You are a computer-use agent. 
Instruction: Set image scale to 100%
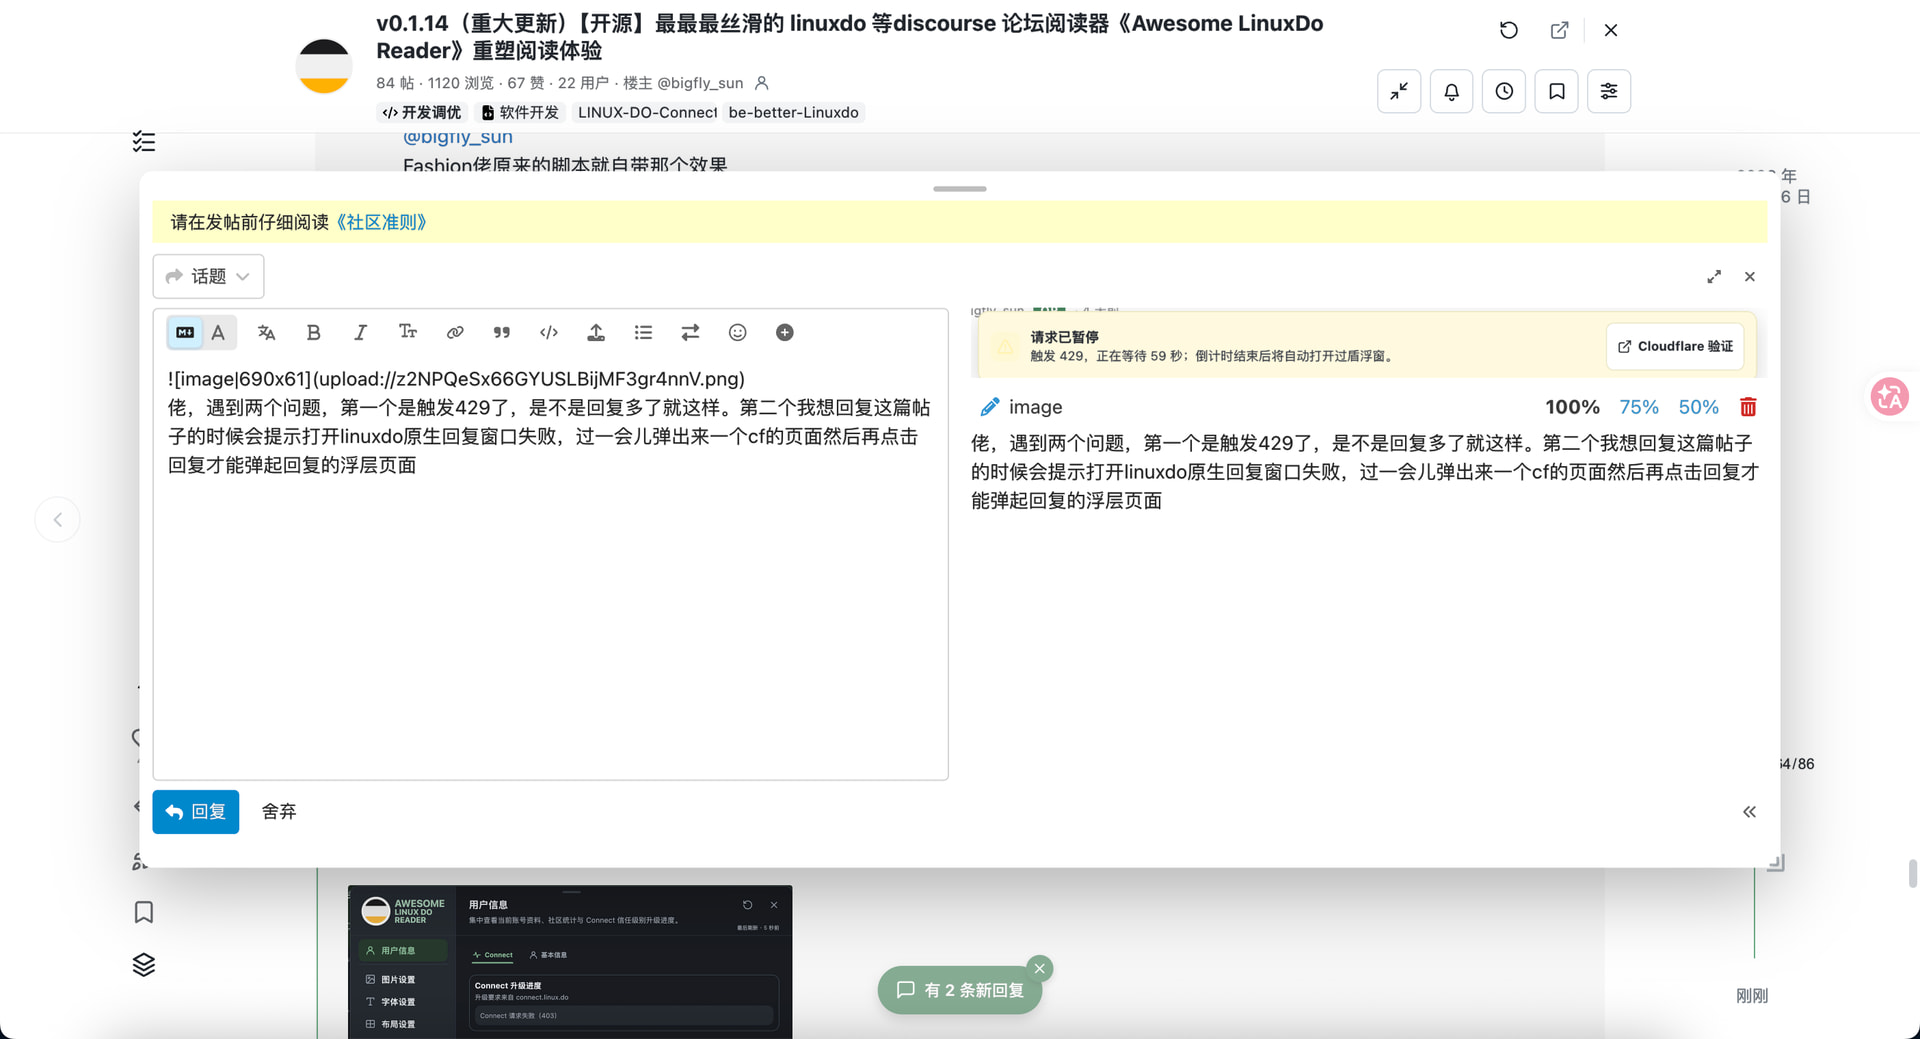point(1572,407)
